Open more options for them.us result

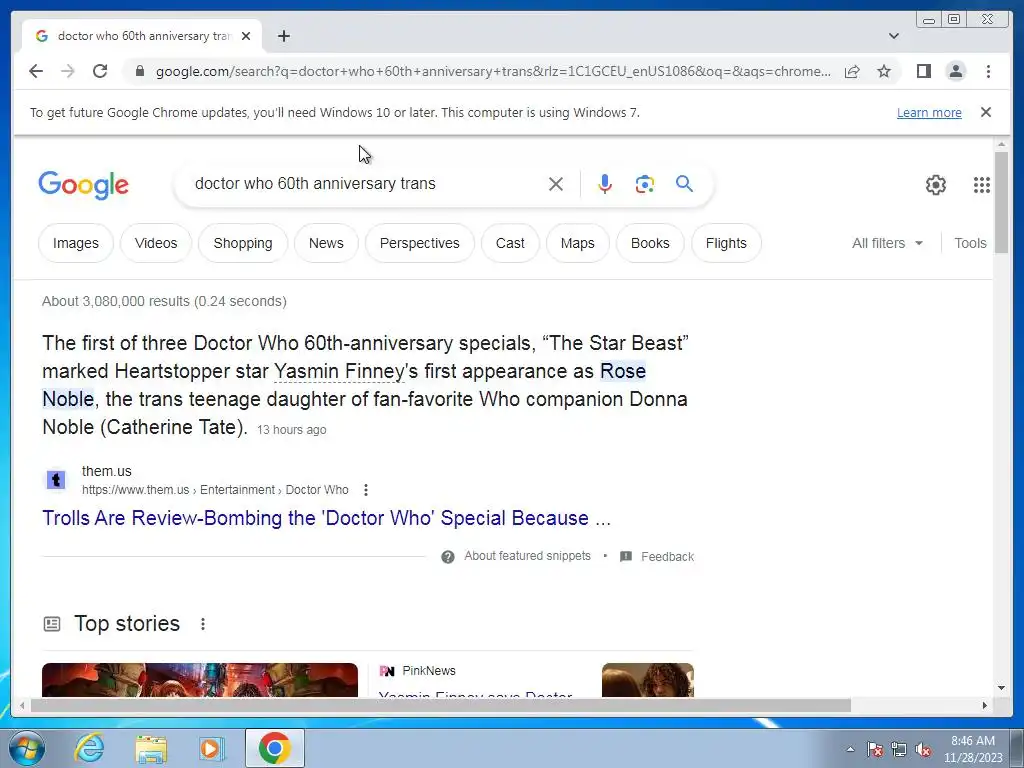[366, 490]
